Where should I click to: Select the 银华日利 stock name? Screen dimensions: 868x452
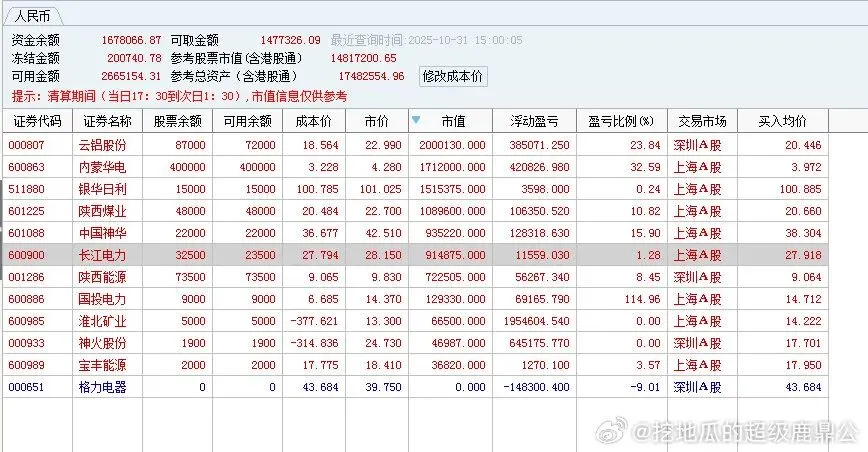pyautogui.click(x=102, y=189)
